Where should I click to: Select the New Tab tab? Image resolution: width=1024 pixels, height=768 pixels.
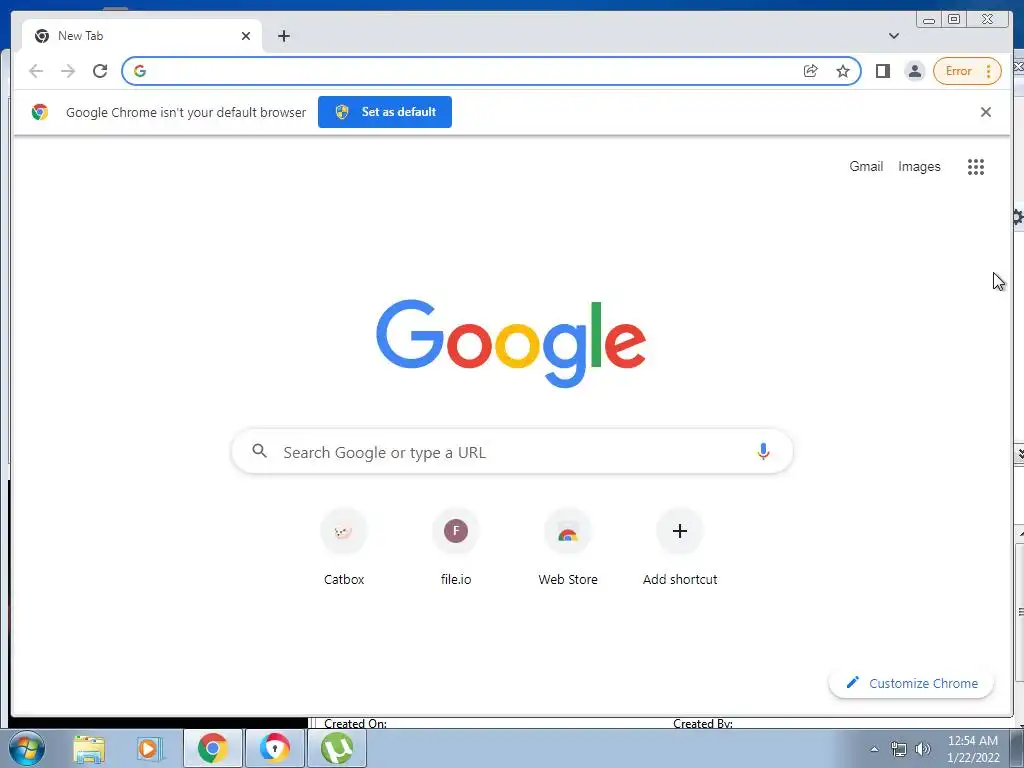(142, 36)
